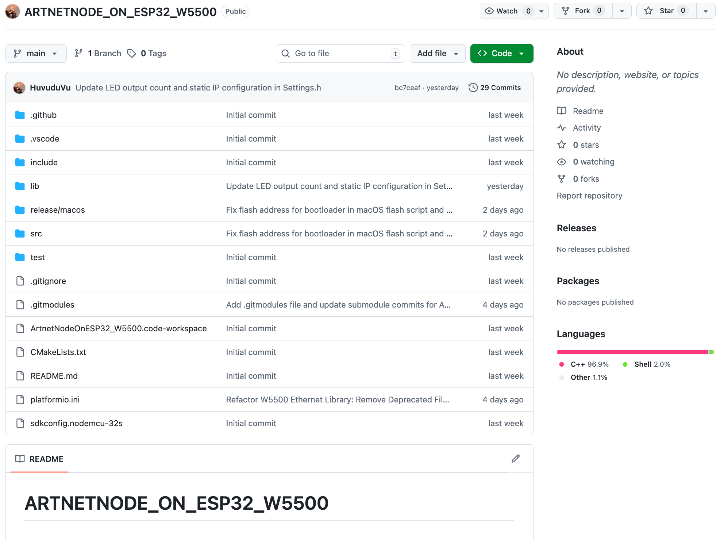Open the README.md file link
This screenshot has width=720, height=540.
(x=54, y=376)
